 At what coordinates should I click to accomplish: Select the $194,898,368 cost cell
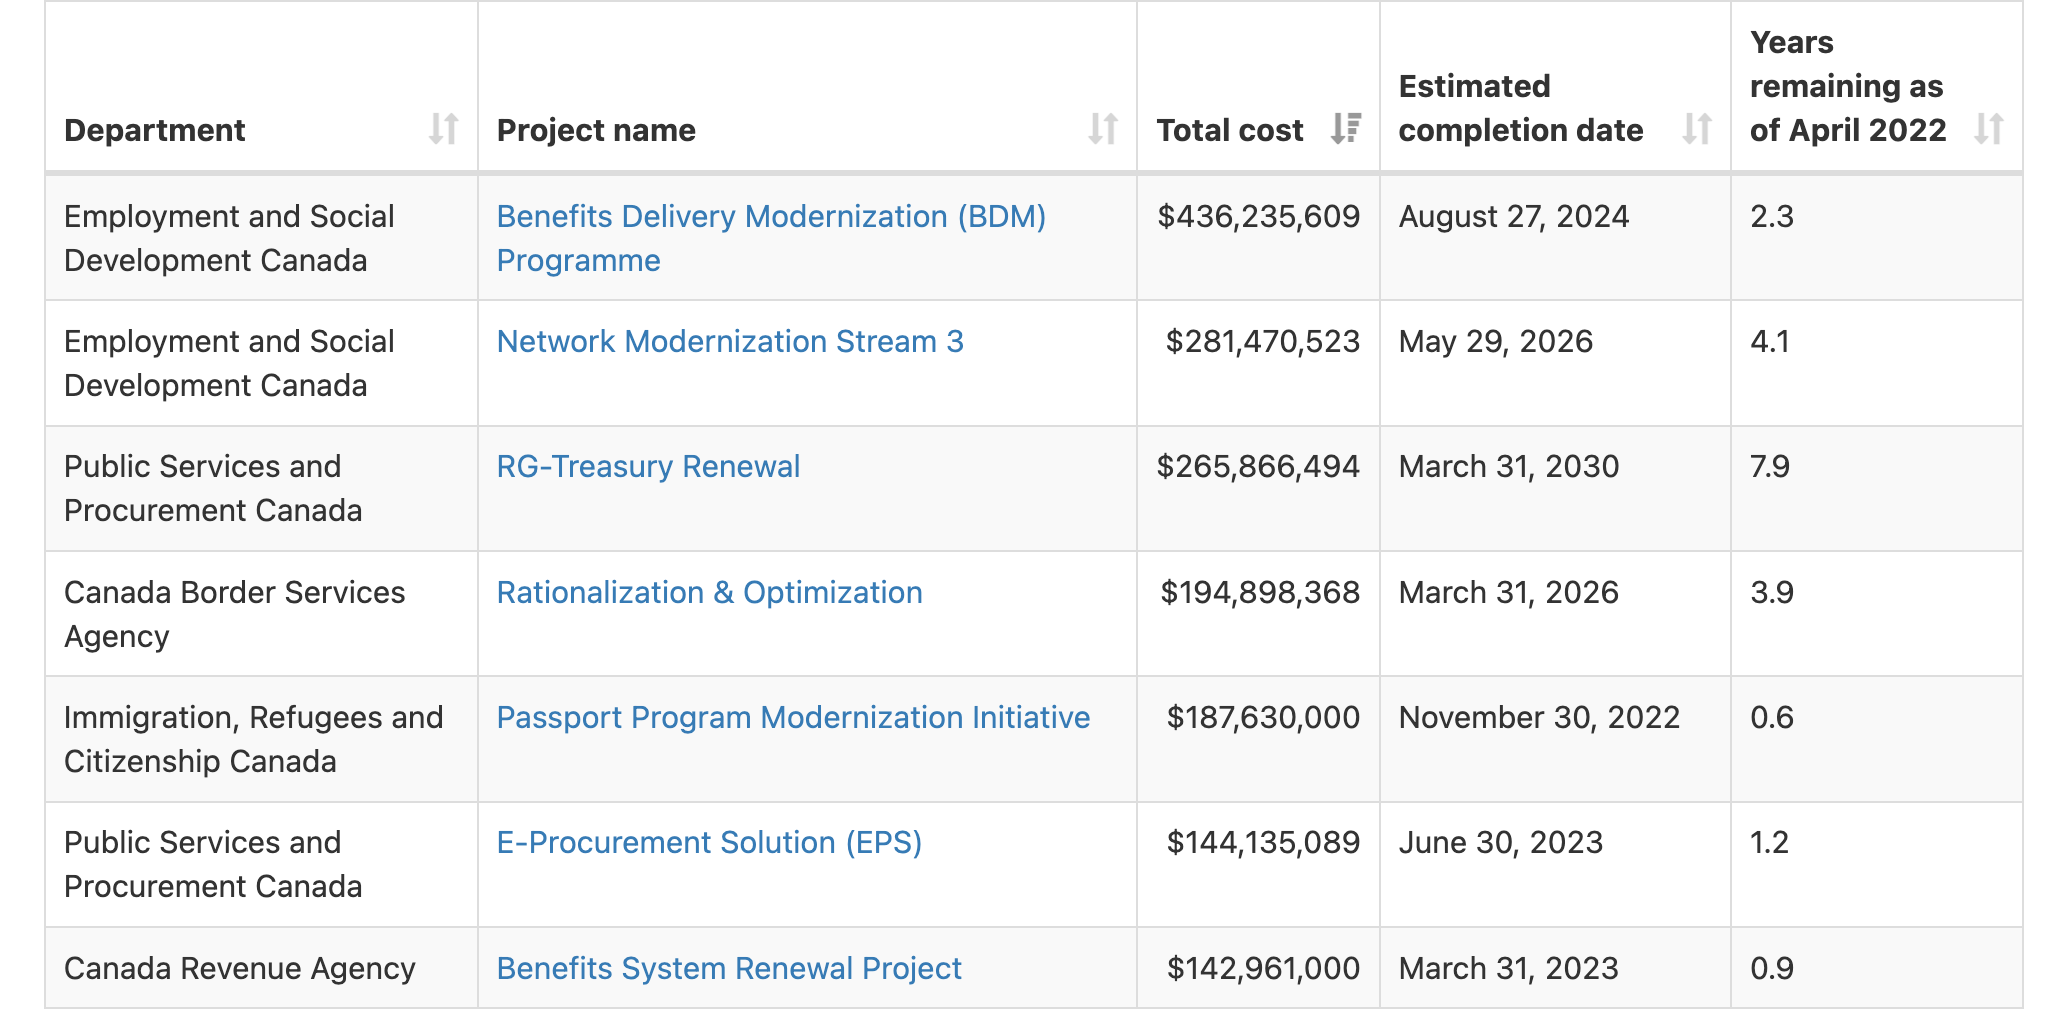[1258, 614]
